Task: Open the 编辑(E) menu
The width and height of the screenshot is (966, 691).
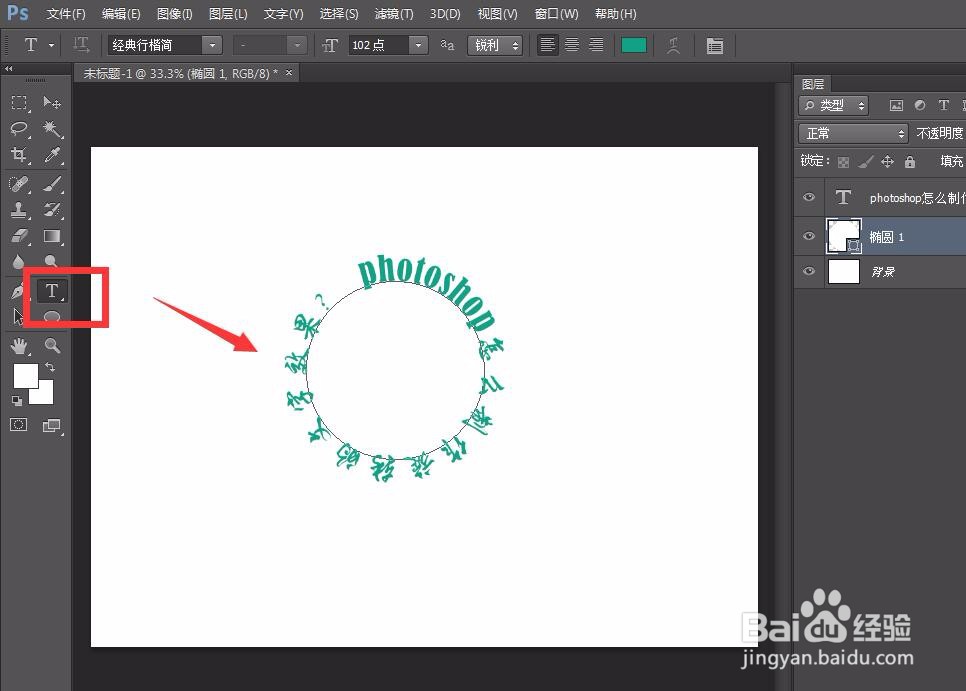Action: point(121,14)
